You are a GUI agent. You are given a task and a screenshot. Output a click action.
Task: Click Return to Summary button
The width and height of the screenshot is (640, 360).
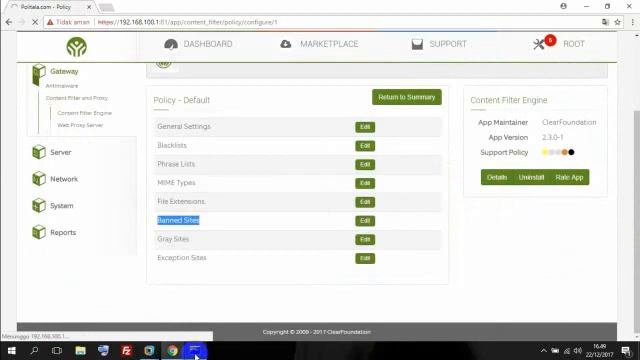[407, 97]
